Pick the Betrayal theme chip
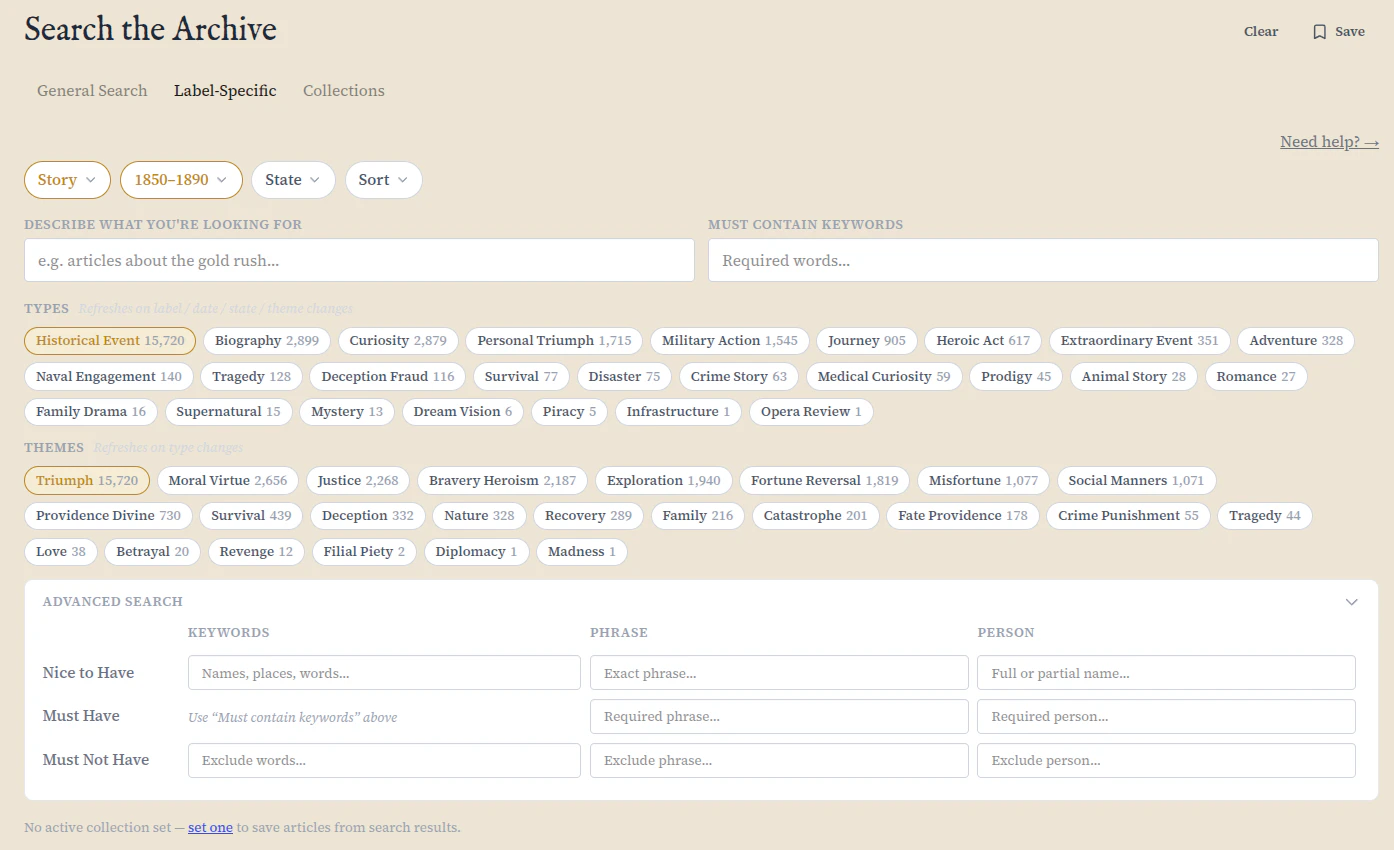The height and width of the screenshot is (850, 1394). [153, 552]
